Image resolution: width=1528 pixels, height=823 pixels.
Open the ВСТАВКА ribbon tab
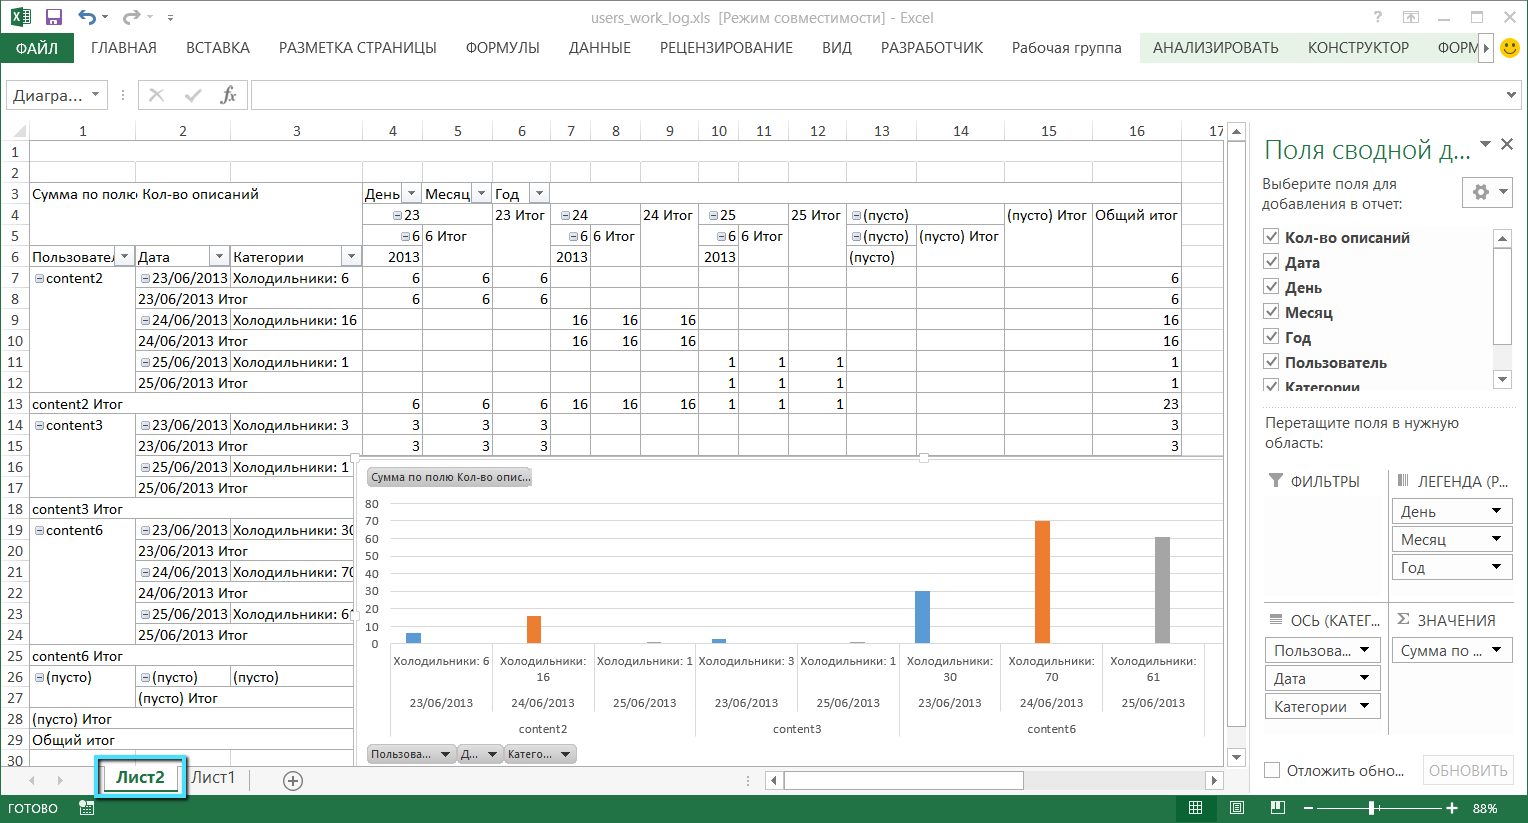click(x=218, y=47)
